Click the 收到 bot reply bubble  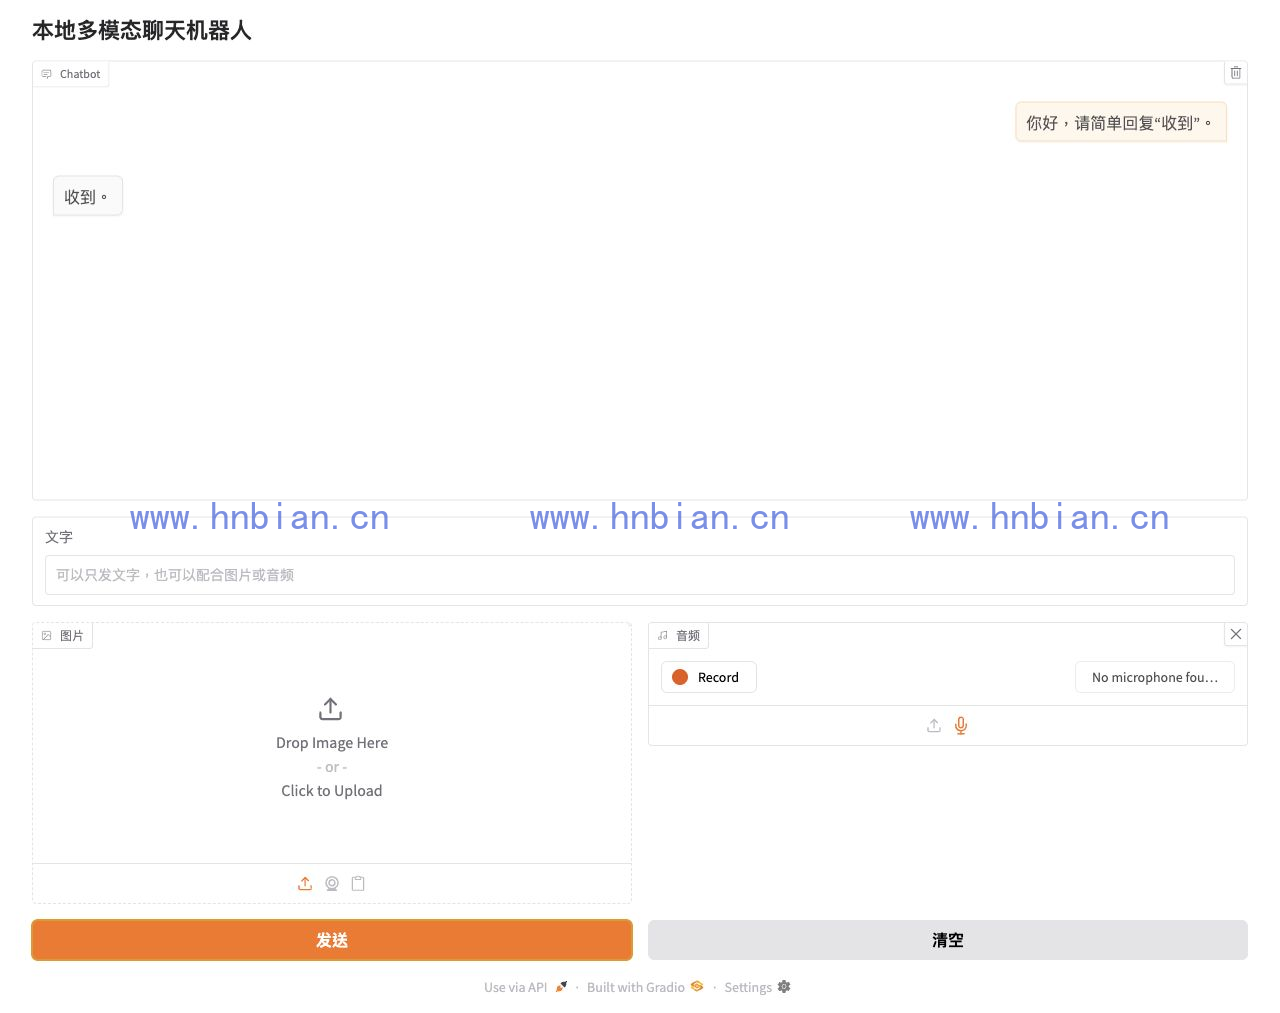pos(88,196)
